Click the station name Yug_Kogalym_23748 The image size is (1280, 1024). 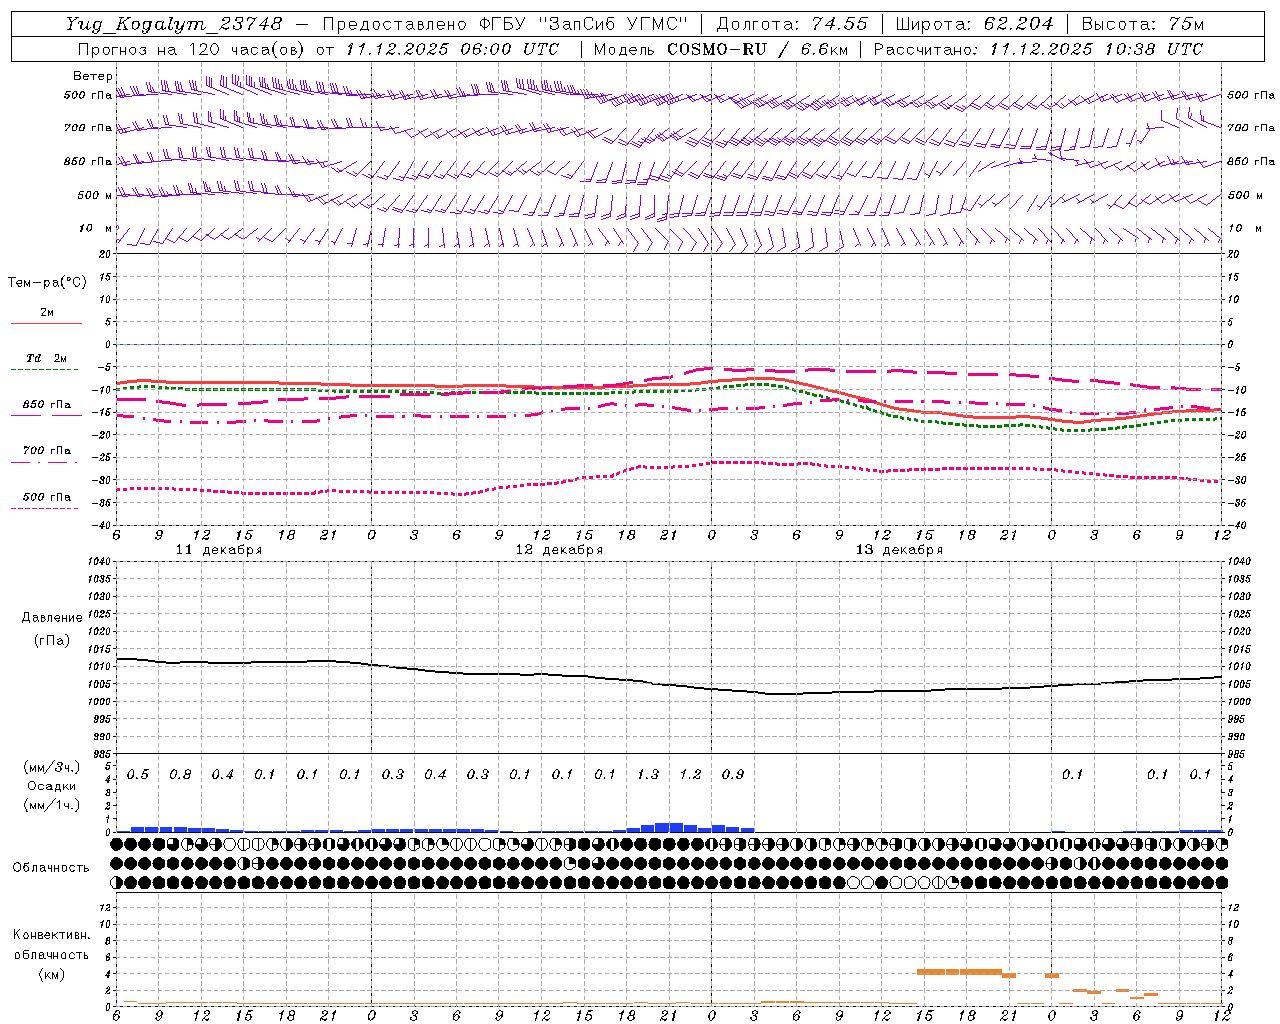(174, 24)
